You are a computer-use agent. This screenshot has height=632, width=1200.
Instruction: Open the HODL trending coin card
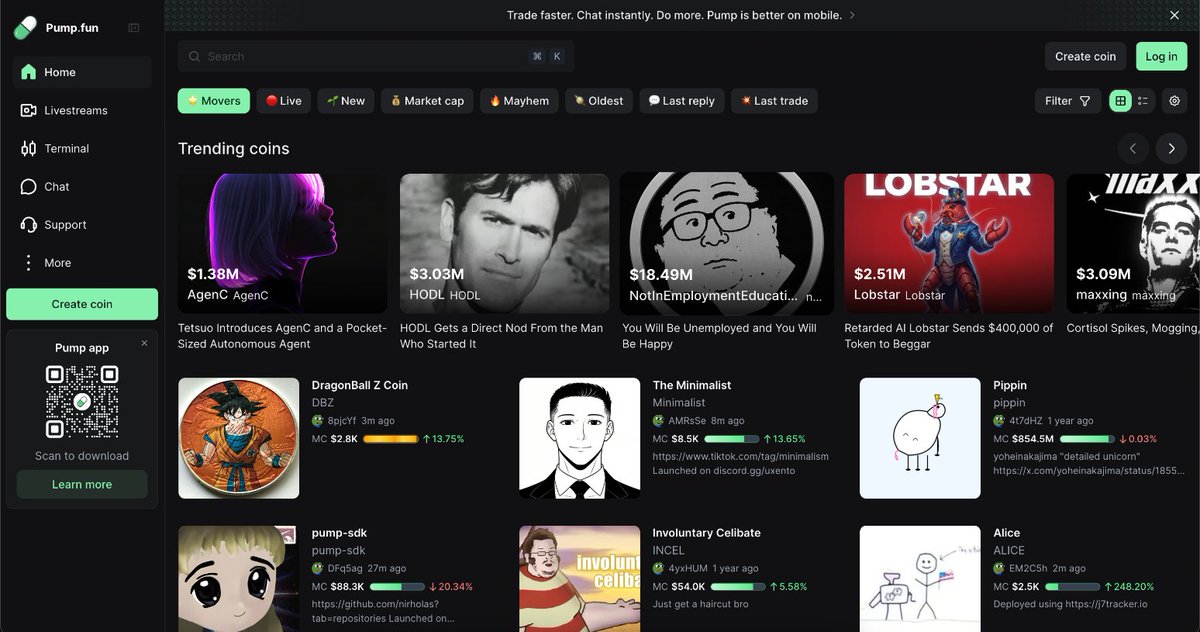pyautogui.click(x=504, y=243)
